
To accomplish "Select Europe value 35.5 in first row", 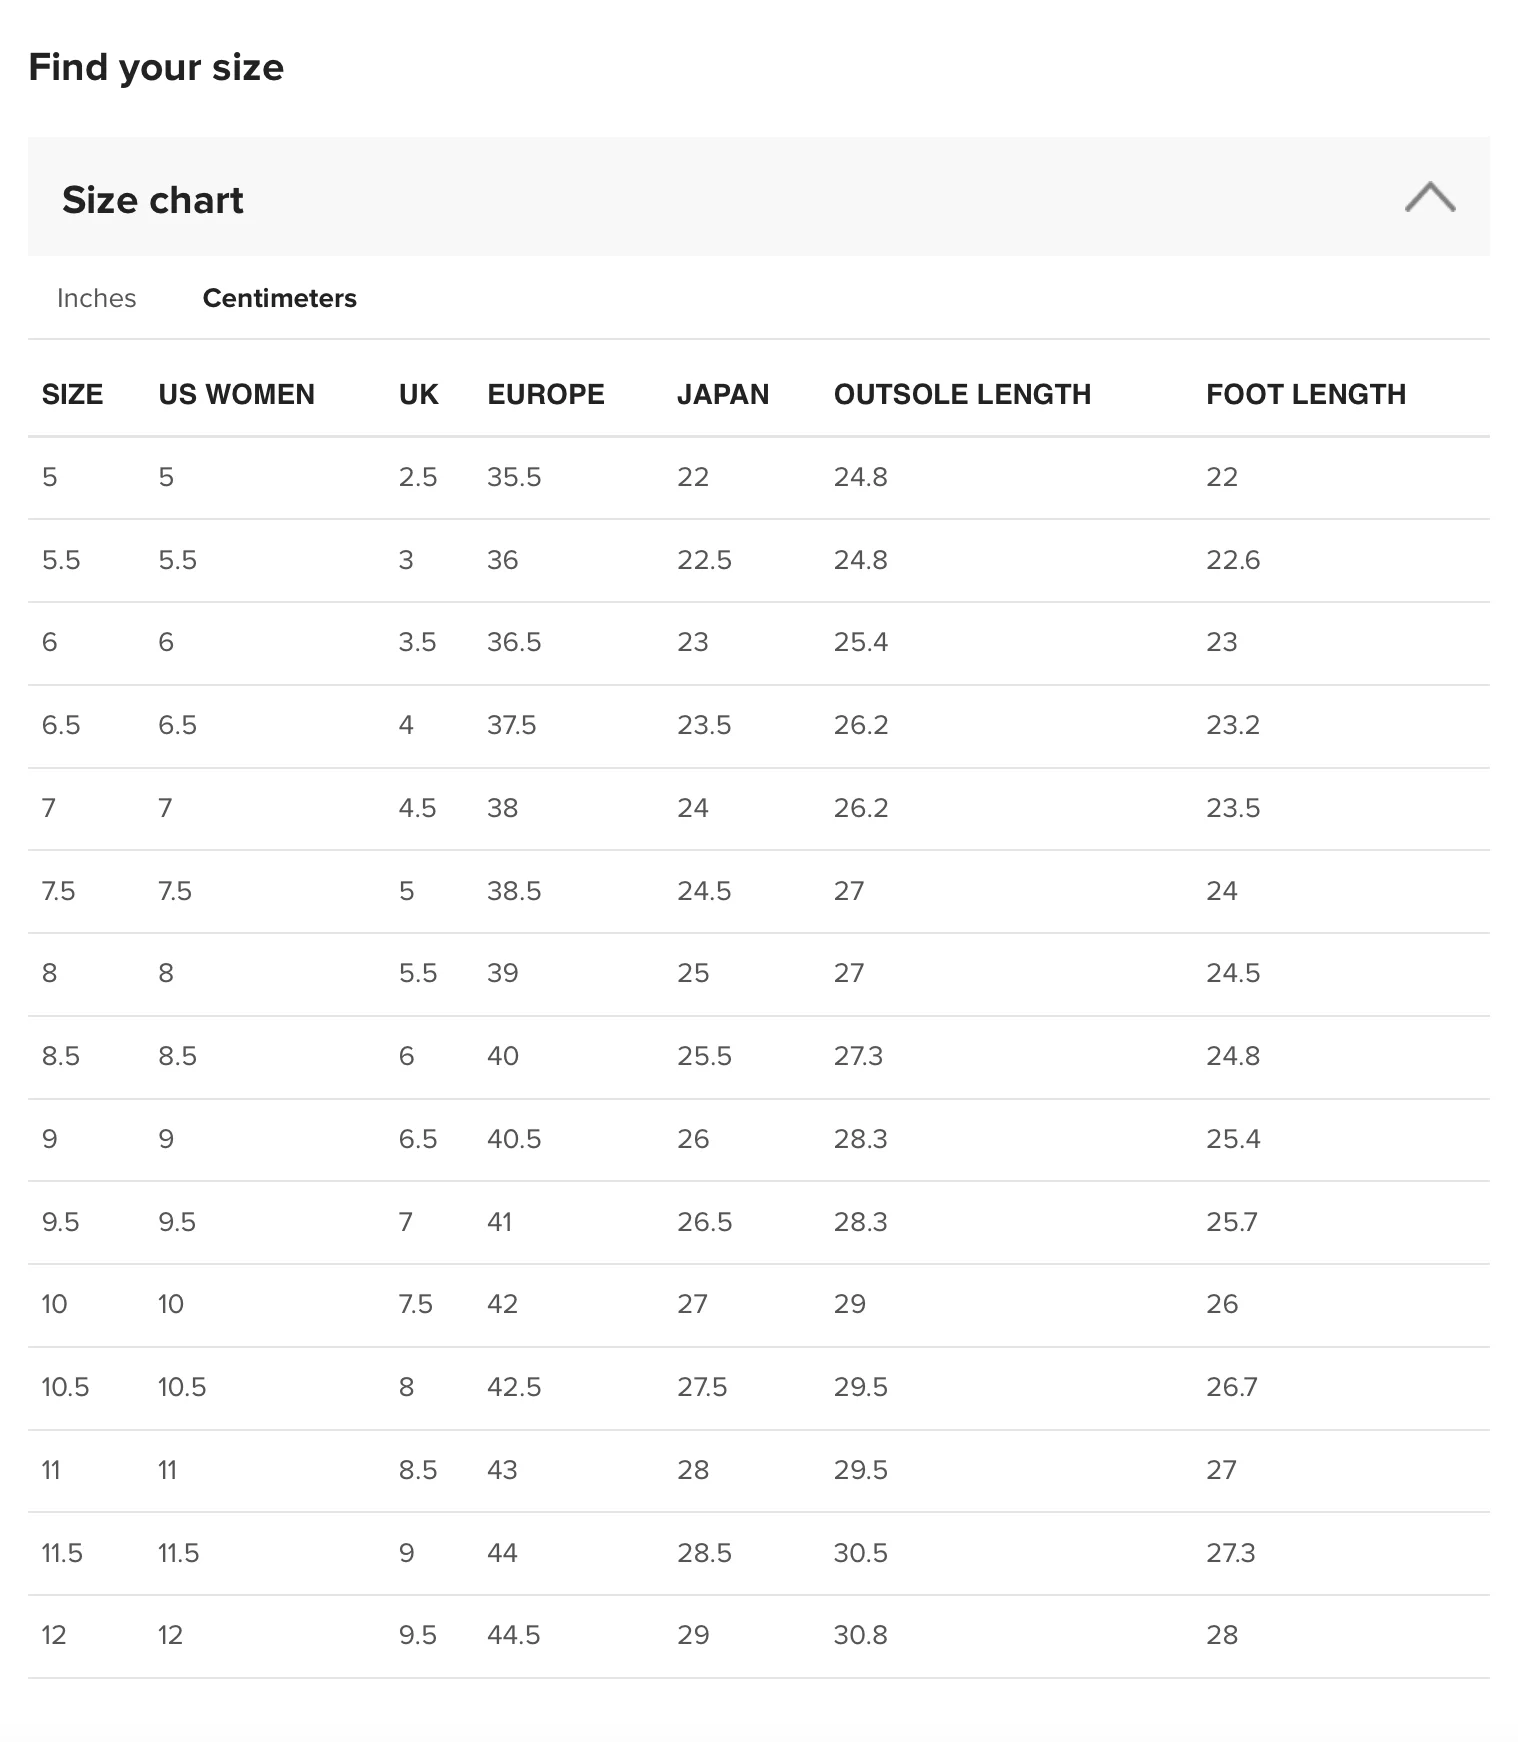I will [514, 477].
